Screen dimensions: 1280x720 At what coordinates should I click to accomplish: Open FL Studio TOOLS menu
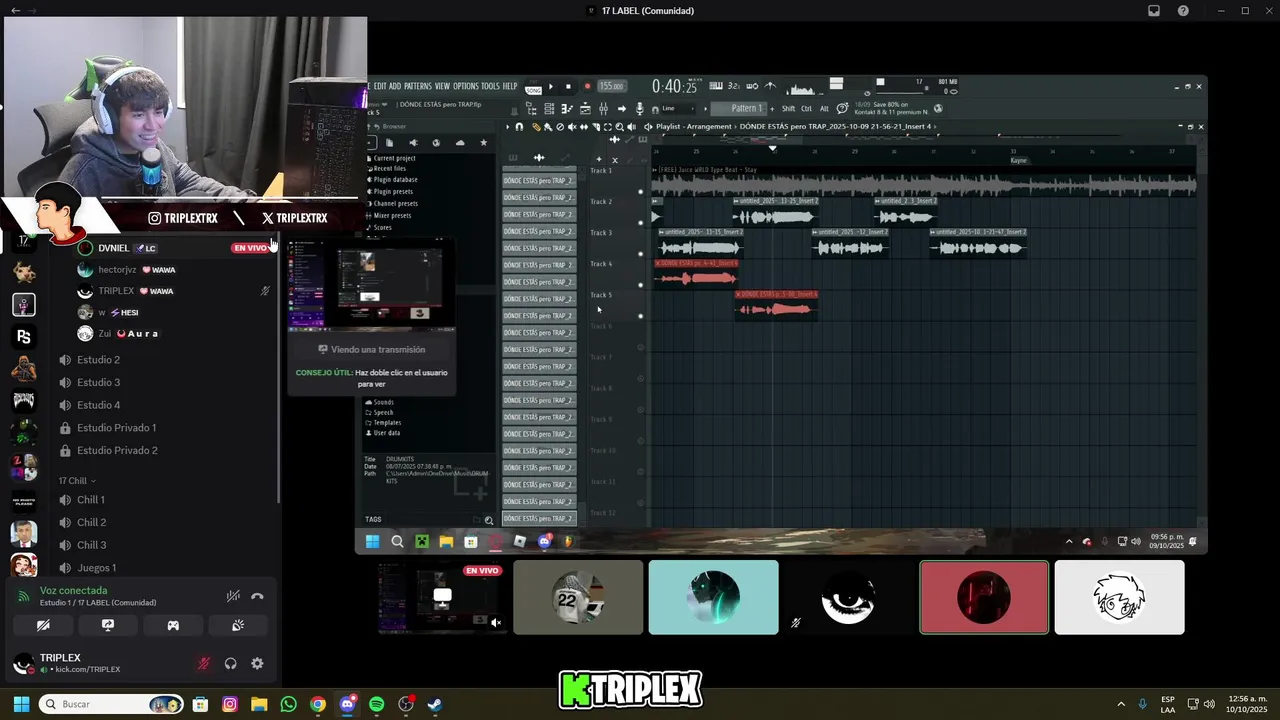490,86
